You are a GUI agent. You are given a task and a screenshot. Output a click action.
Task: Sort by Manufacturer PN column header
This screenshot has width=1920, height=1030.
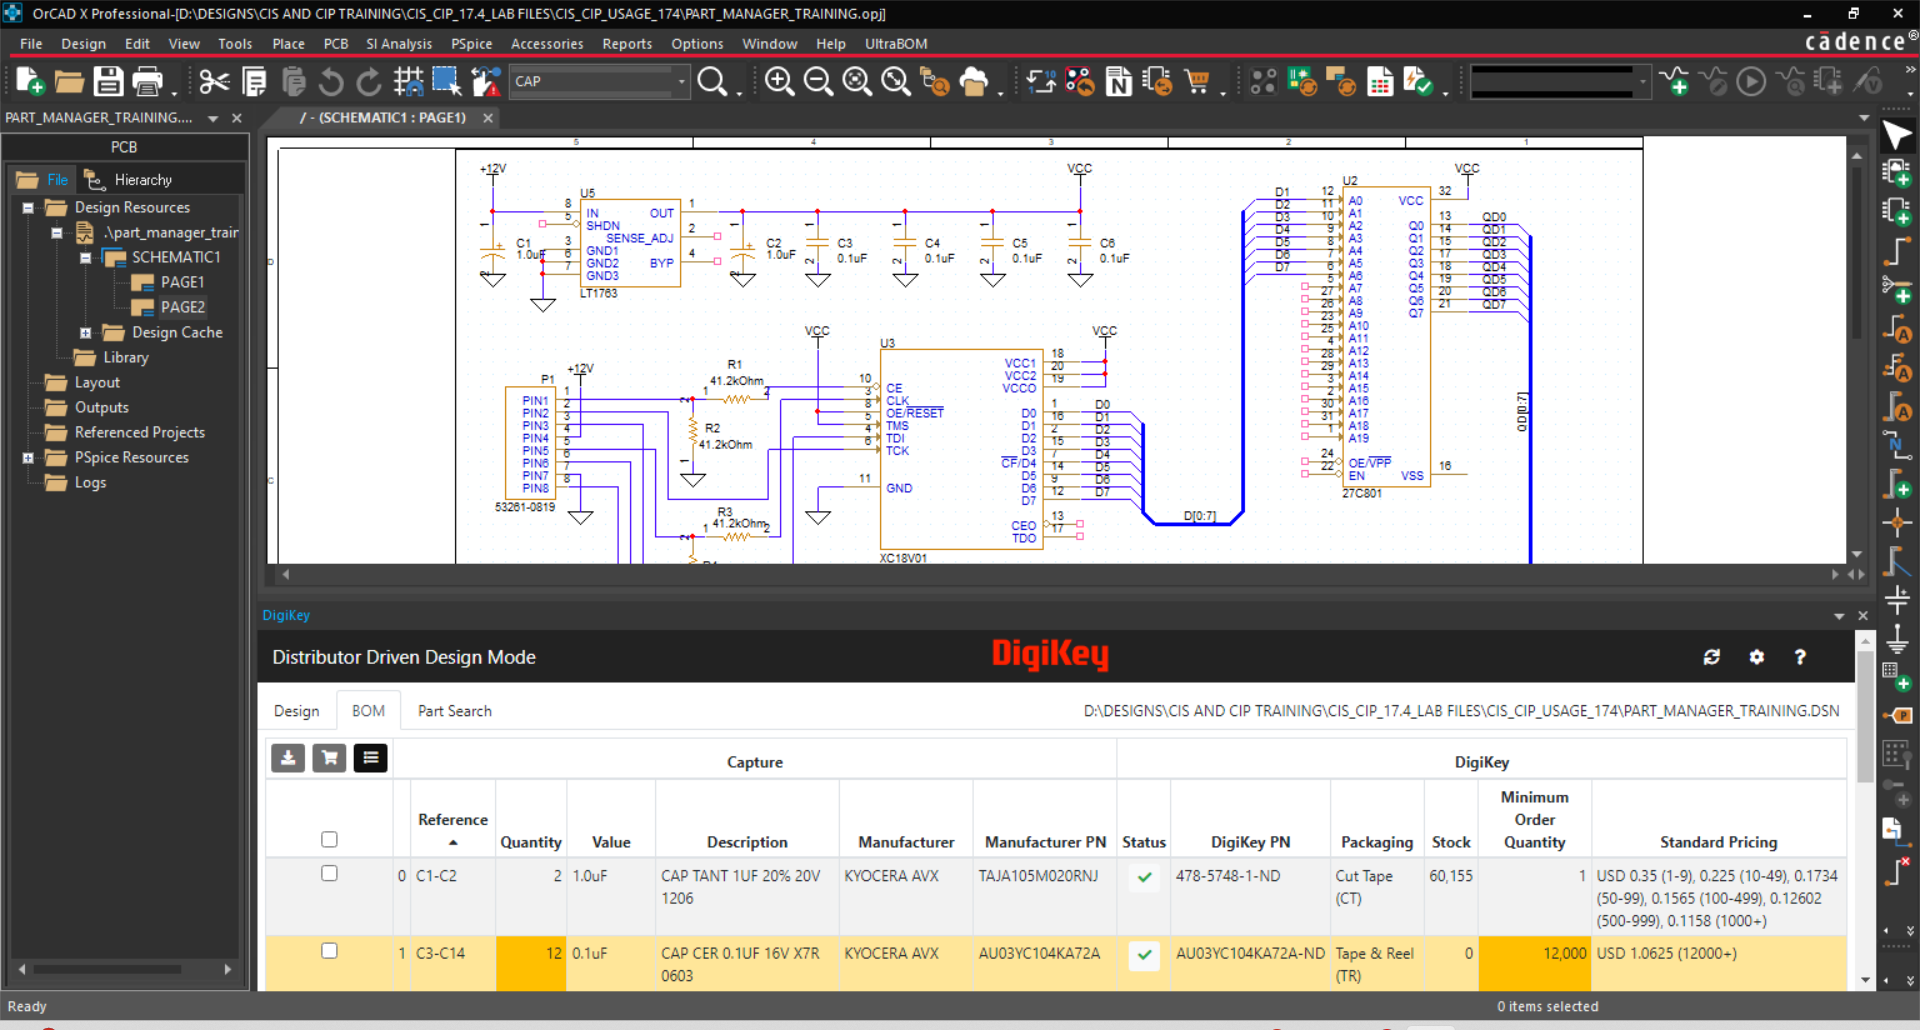point(1045,842)
